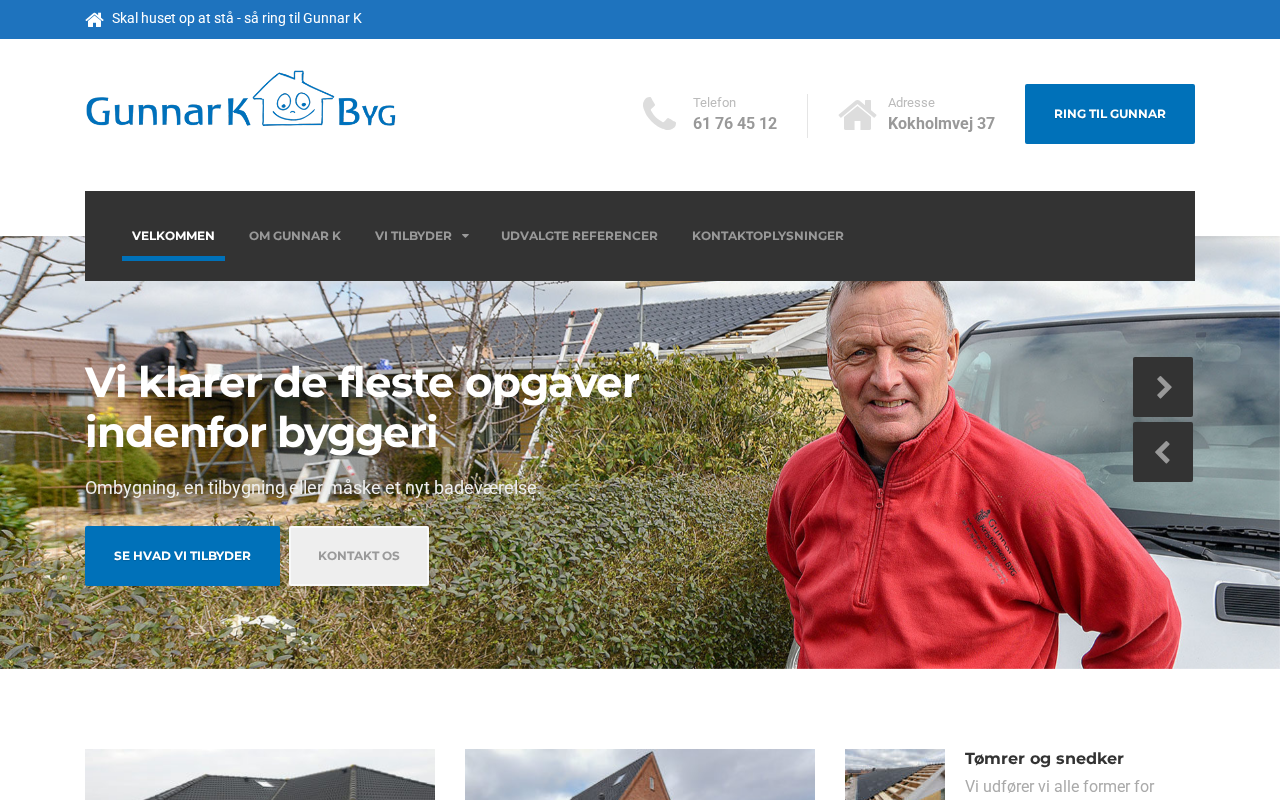Open the Velkommen menu item
This screenshot has height=800, width=1280.
173,236
